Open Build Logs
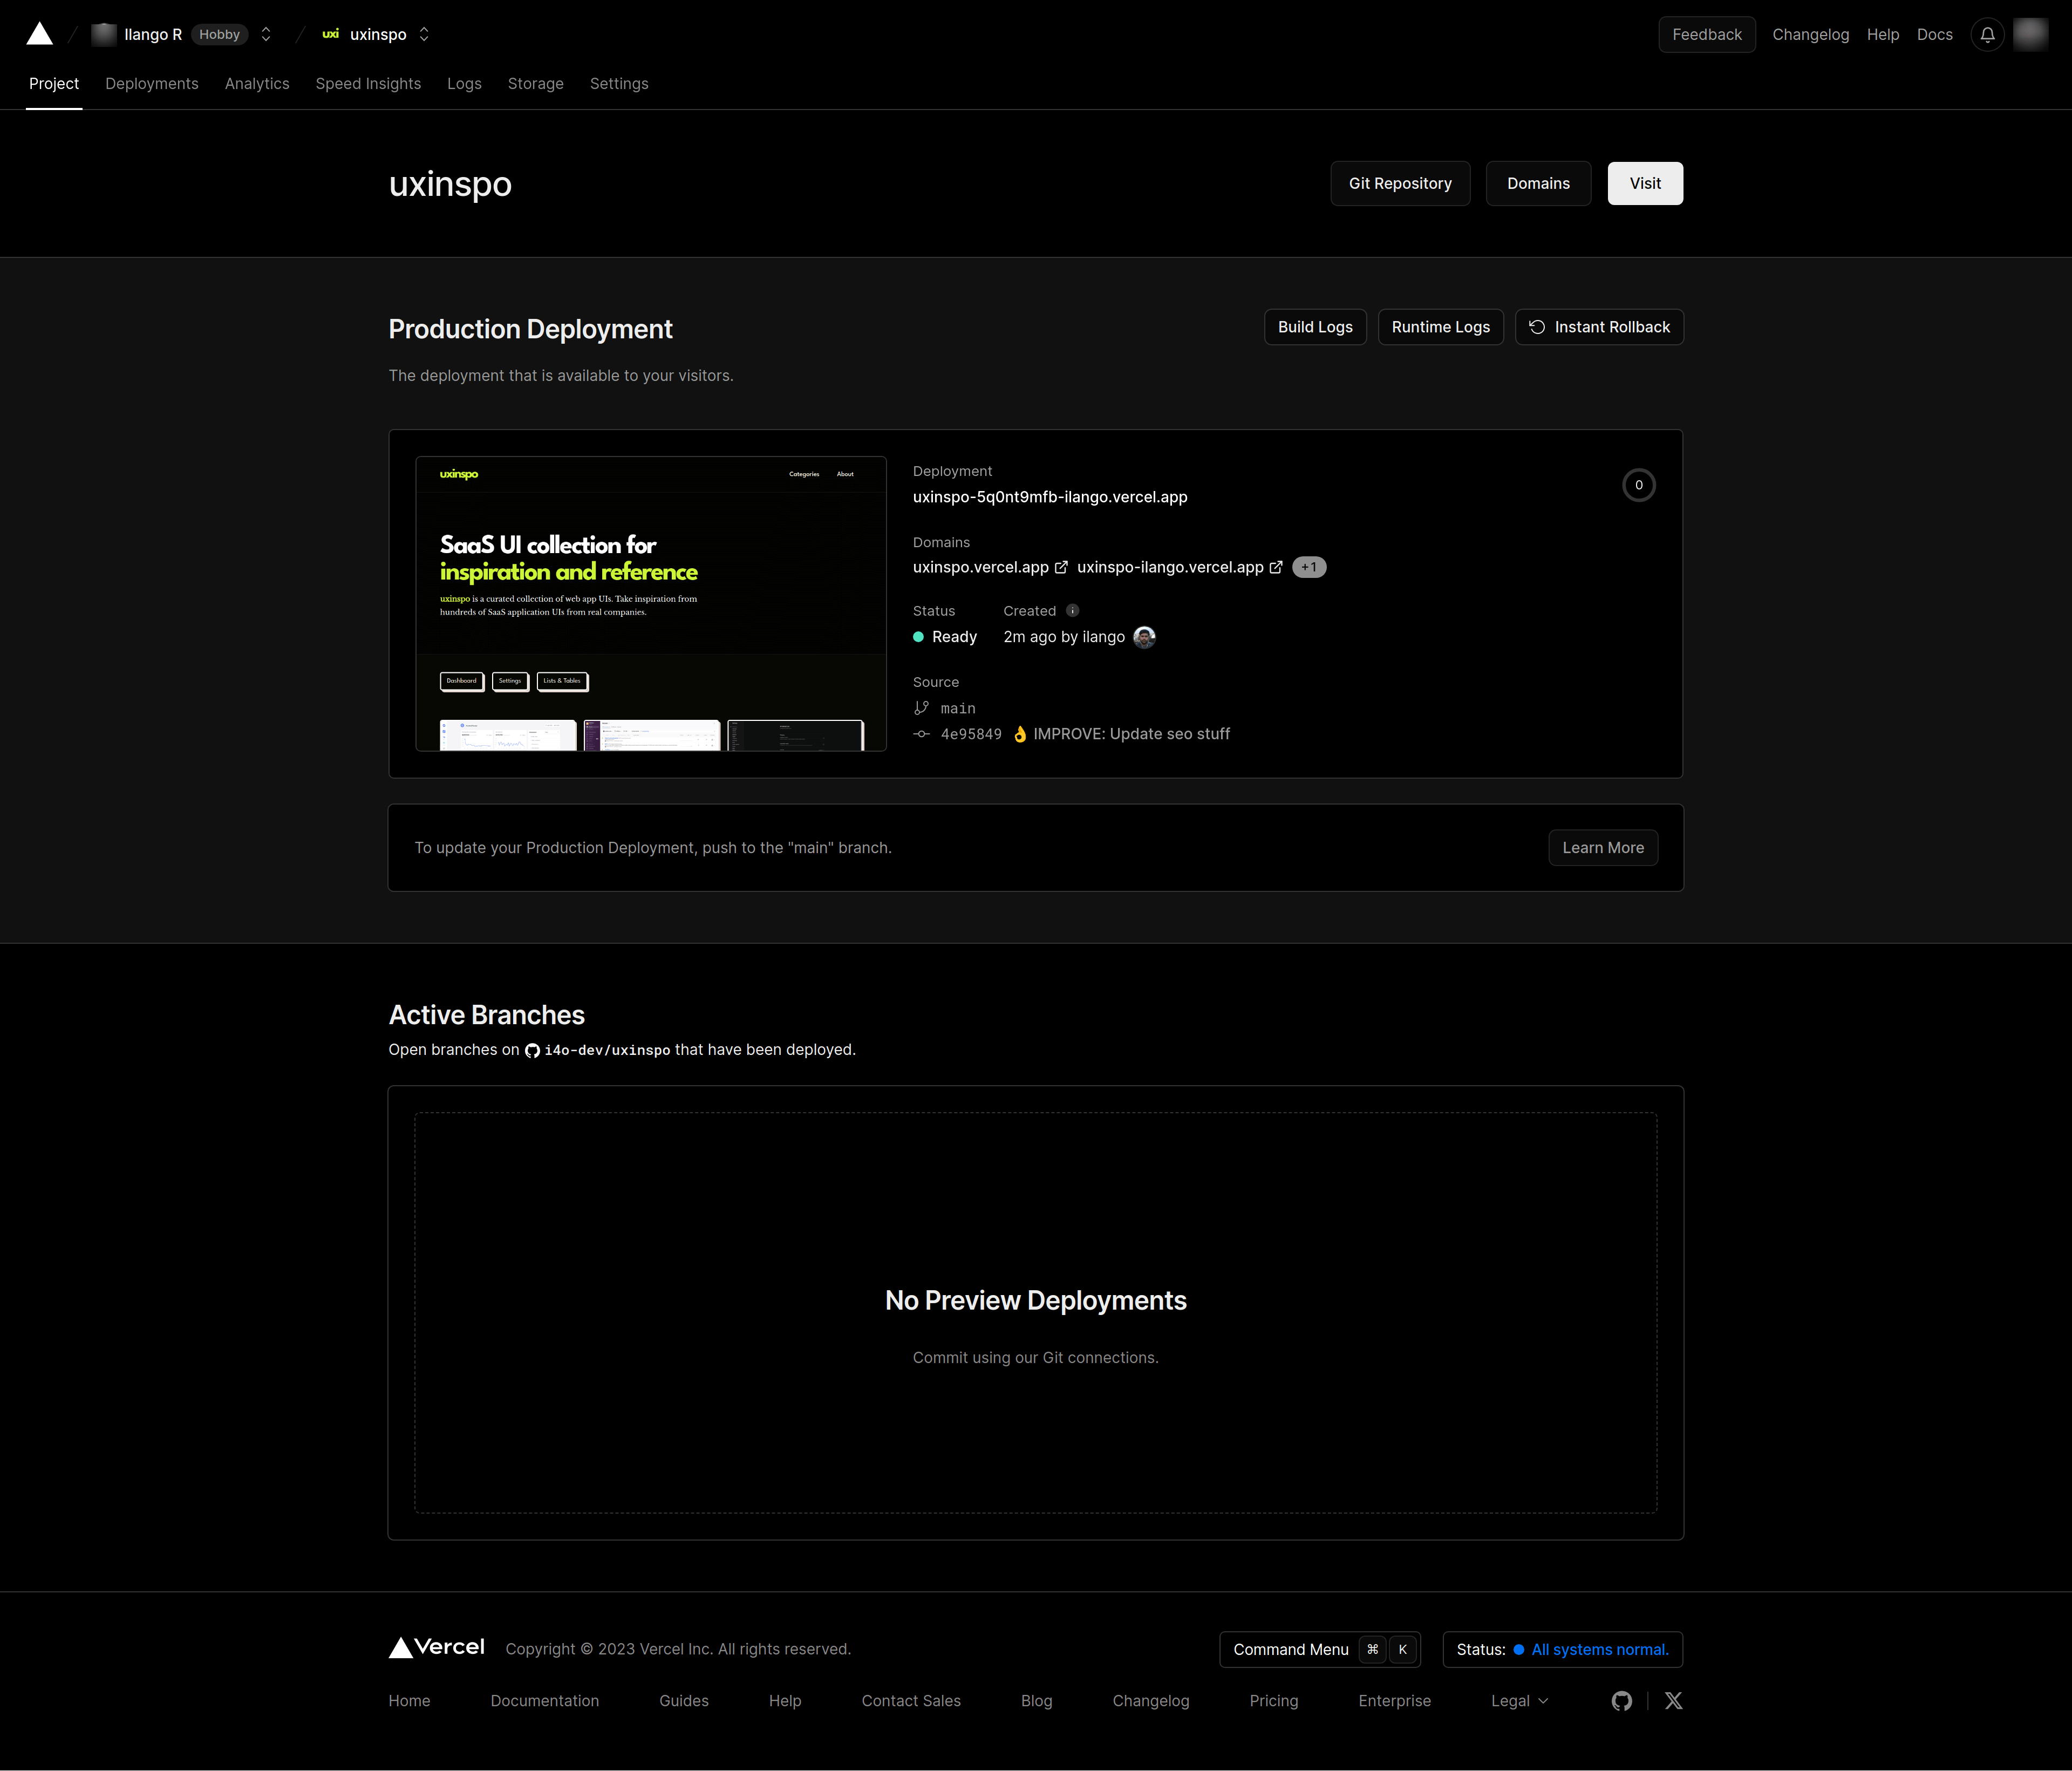Screen dimensions: 2072x1771 tap(1315, 327)
